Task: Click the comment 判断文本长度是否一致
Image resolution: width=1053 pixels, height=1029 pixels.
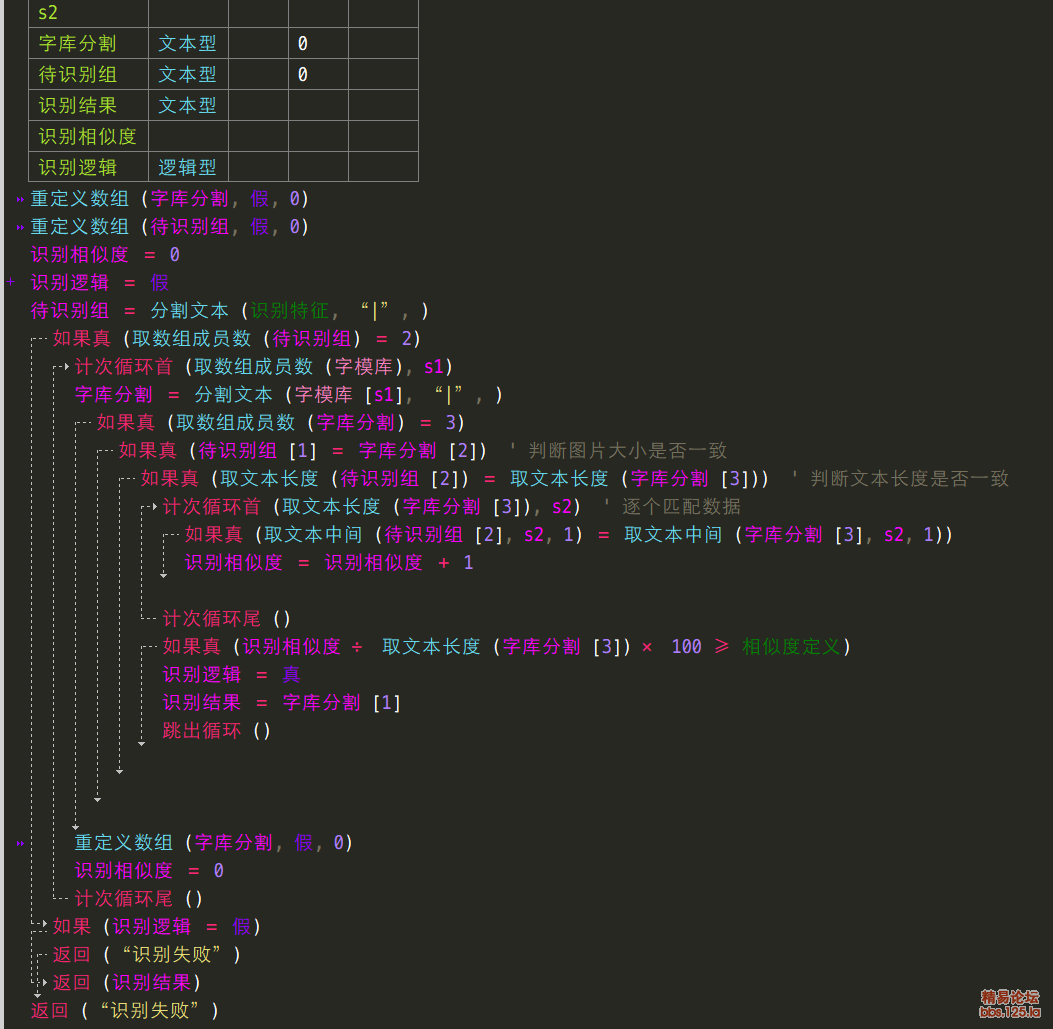Action: 909,479
